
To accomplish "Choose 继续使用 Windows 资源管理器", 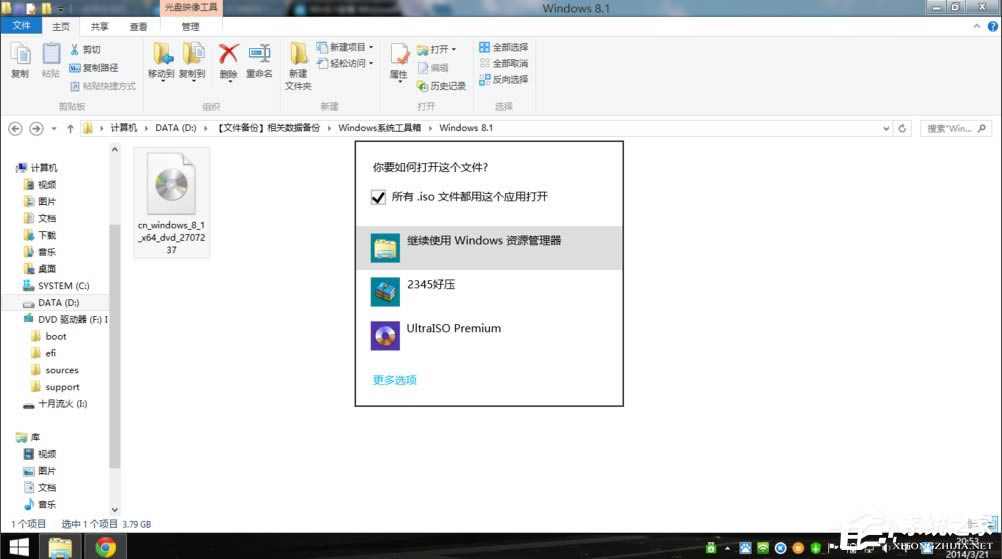I will pos(489,248).
